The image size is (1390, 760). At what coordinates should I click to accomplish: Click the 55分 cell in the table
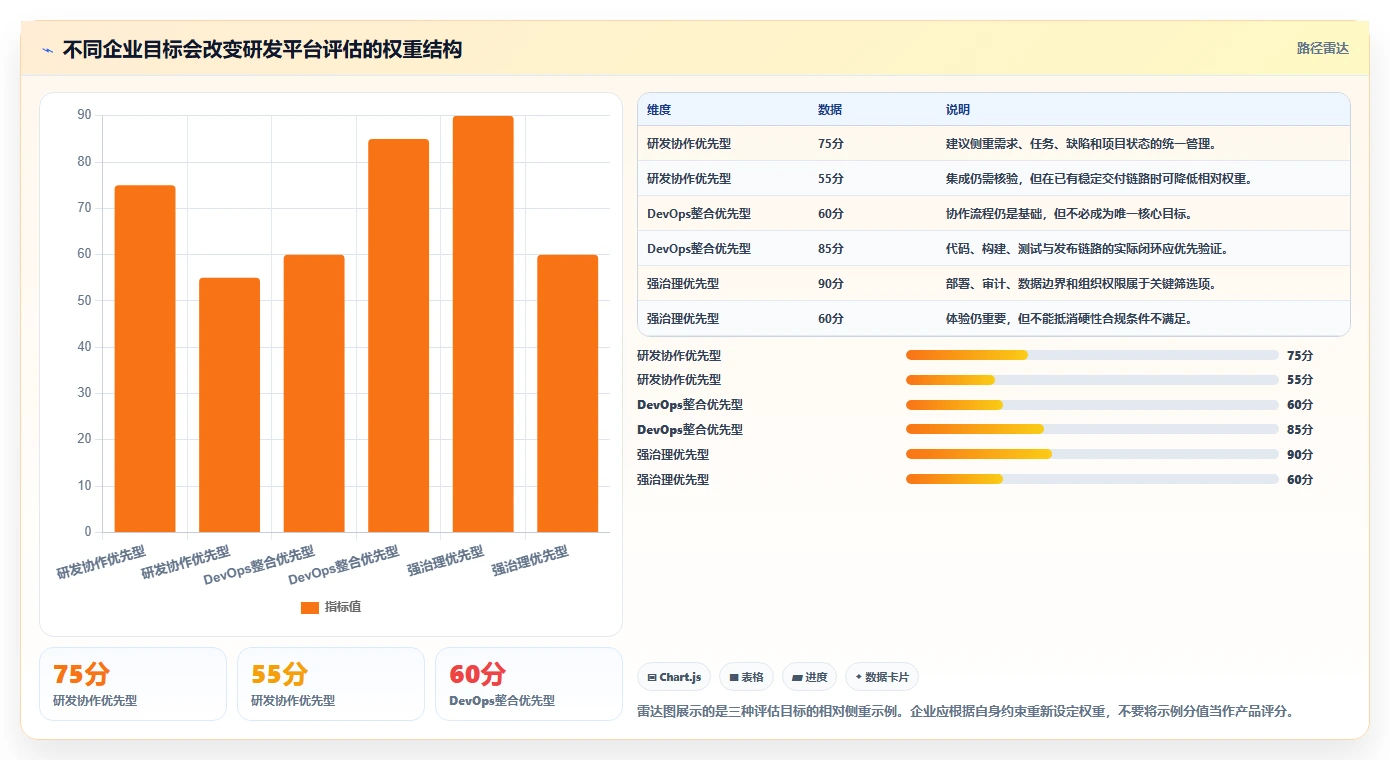click(x=830, y=179)
